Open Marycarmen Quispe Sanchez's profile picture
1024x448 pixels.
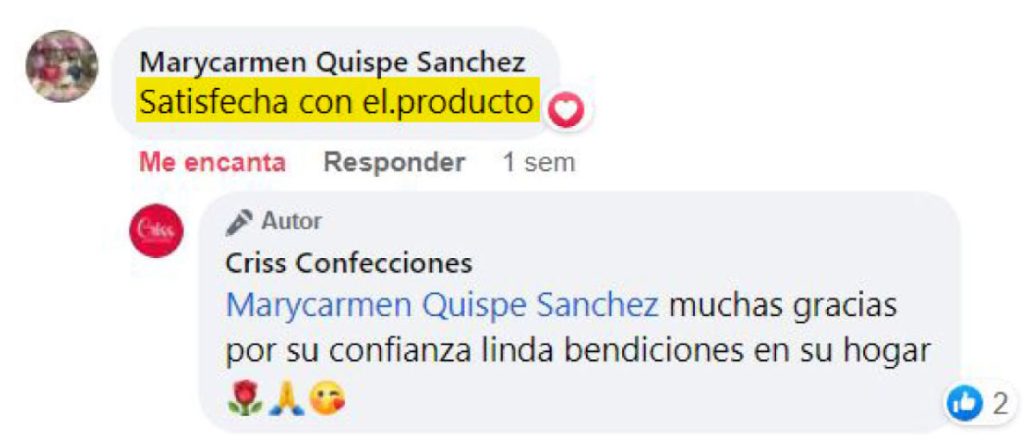(x=62, y=67)
